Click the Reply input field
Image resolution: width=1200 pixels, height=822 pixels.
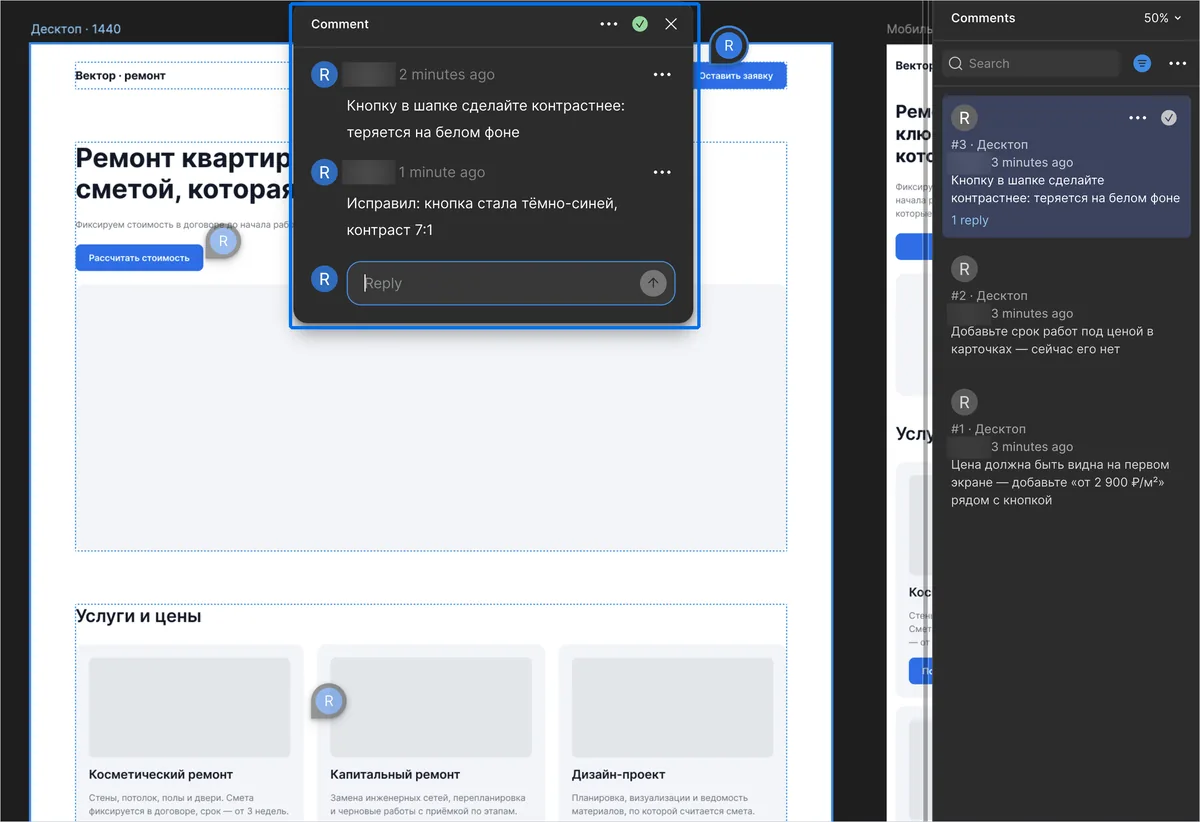pos(511,283)
